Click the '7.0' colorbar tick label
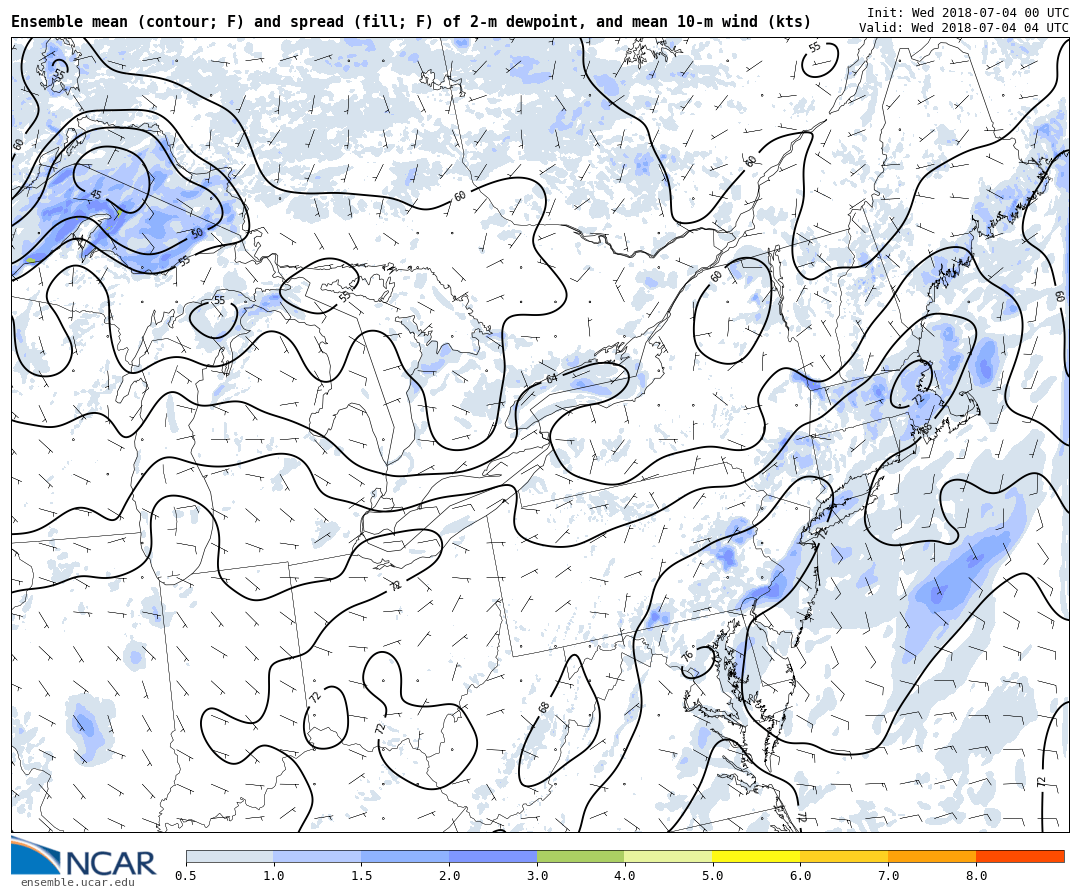Image resolution: width=1080 pixels, height=895 pixels. (889, 876)
